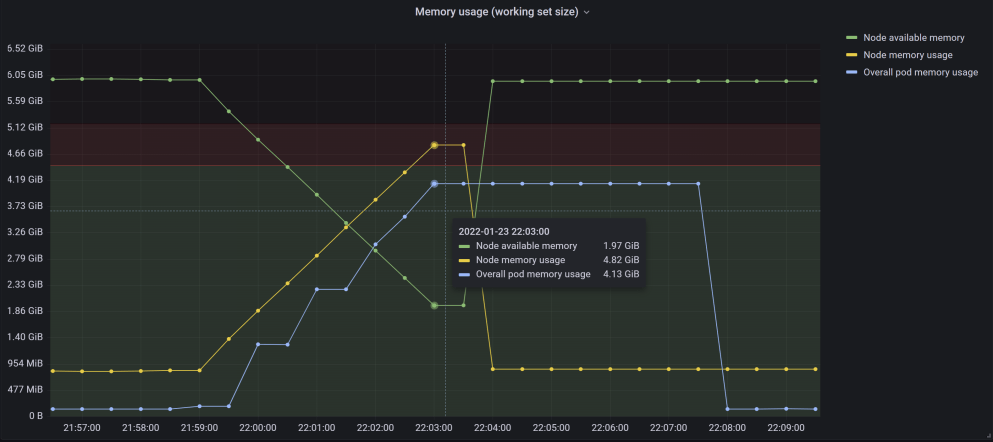This screenshot has width=993, height=442.
Task: Click the tooltip value 4.13 GiB
Action: [621, 274]
